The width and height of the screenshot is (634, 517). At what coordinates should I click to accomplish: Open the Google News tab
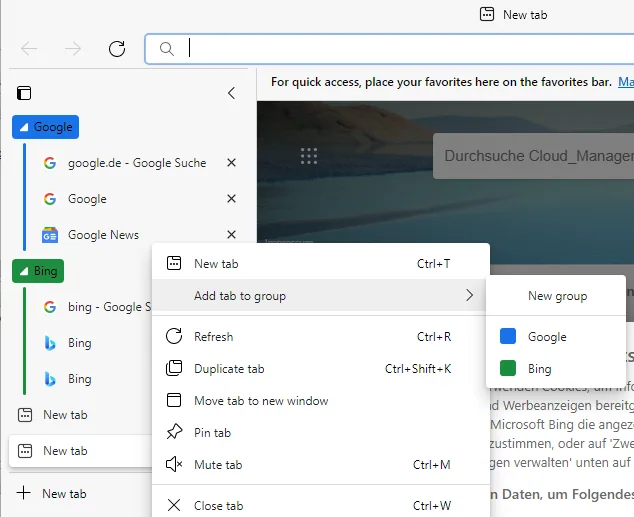pyautogui.click(x=136, y=235)
